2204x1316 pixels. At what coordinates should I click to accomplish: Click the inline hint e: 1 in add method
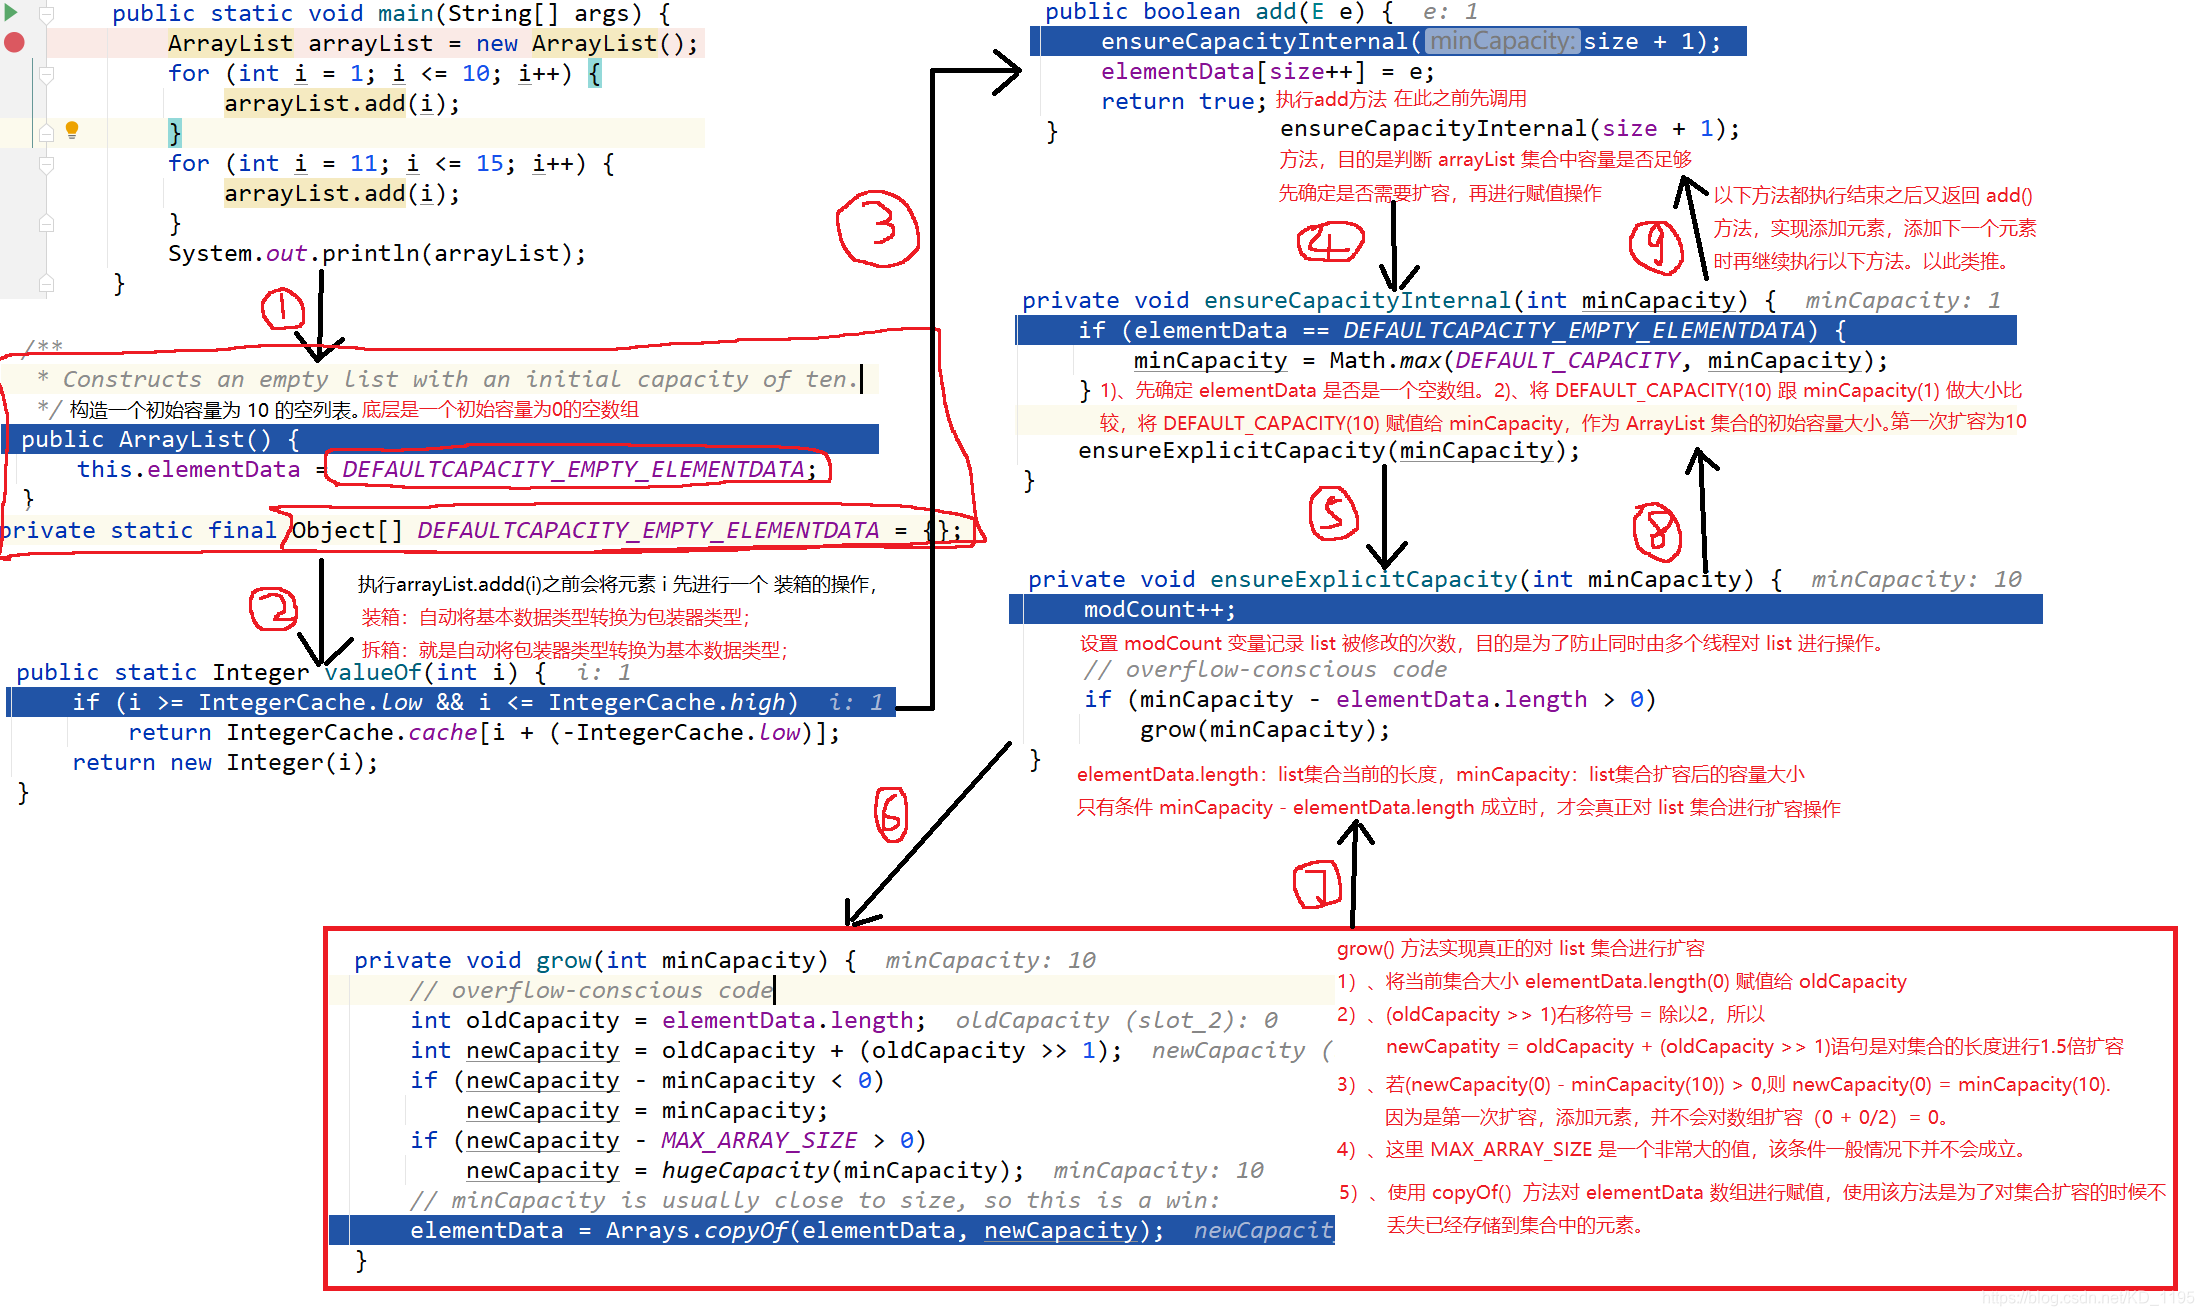1448,12
